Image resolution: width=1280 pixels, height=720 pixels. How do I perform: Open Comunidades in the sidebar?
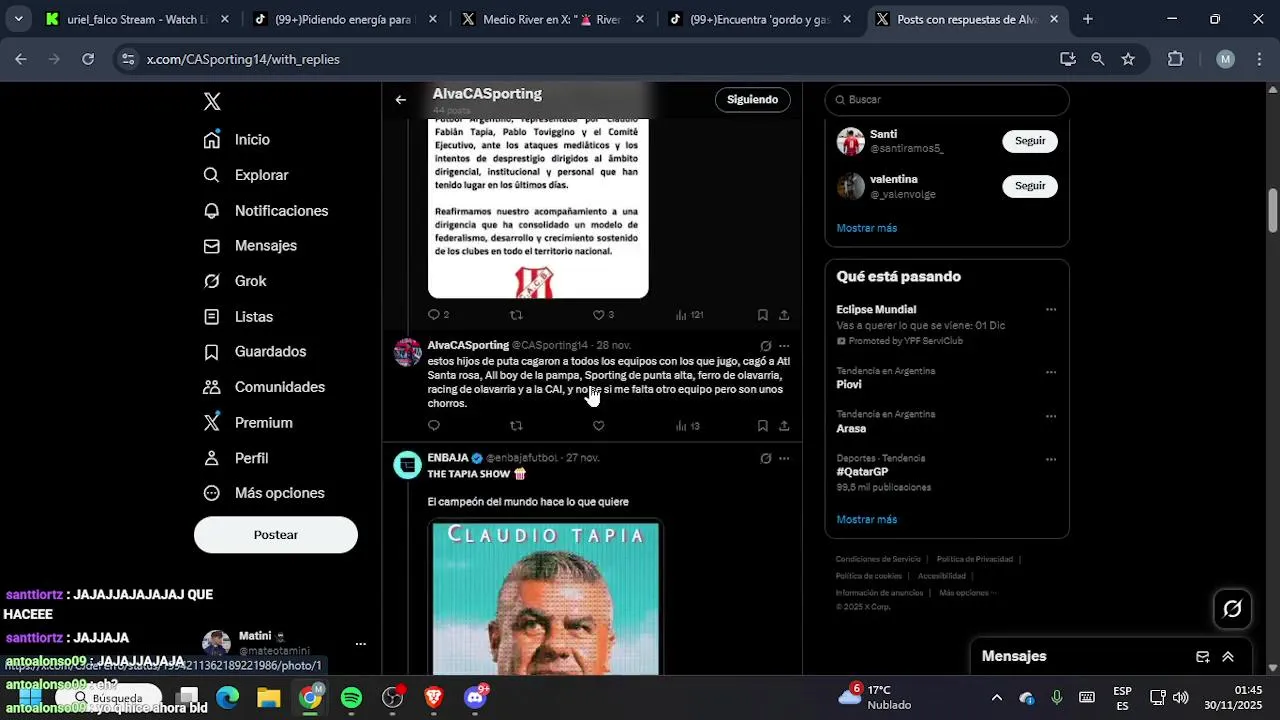click(264, 387)
